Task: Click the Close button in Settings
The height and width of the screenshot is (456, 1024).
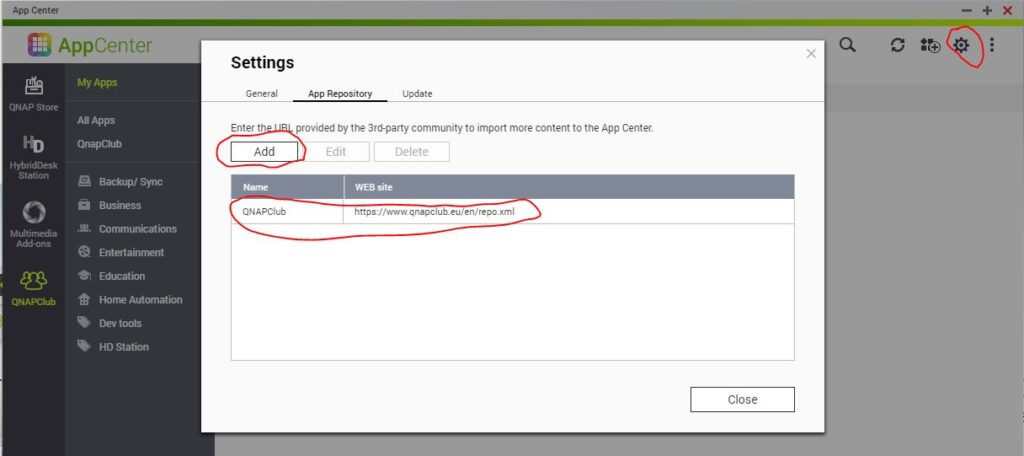Action: (x=743, y=399)
